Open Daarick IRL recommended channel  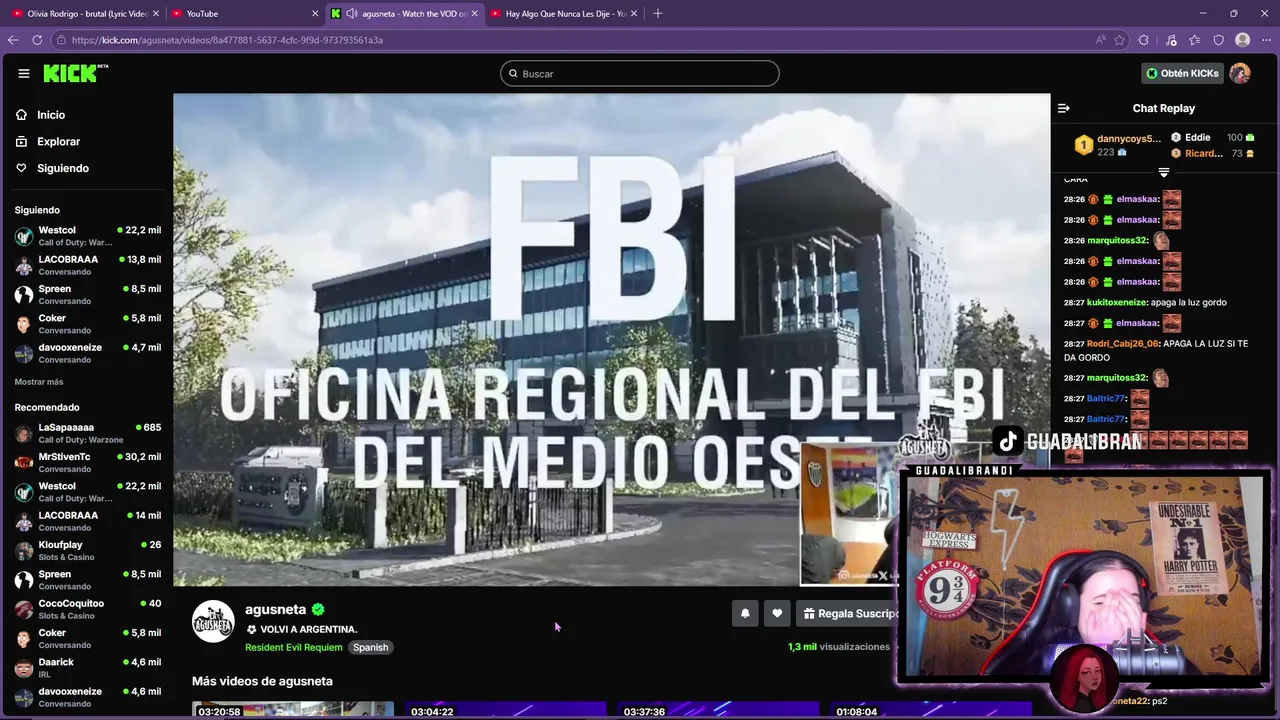(x=88, y=667)
